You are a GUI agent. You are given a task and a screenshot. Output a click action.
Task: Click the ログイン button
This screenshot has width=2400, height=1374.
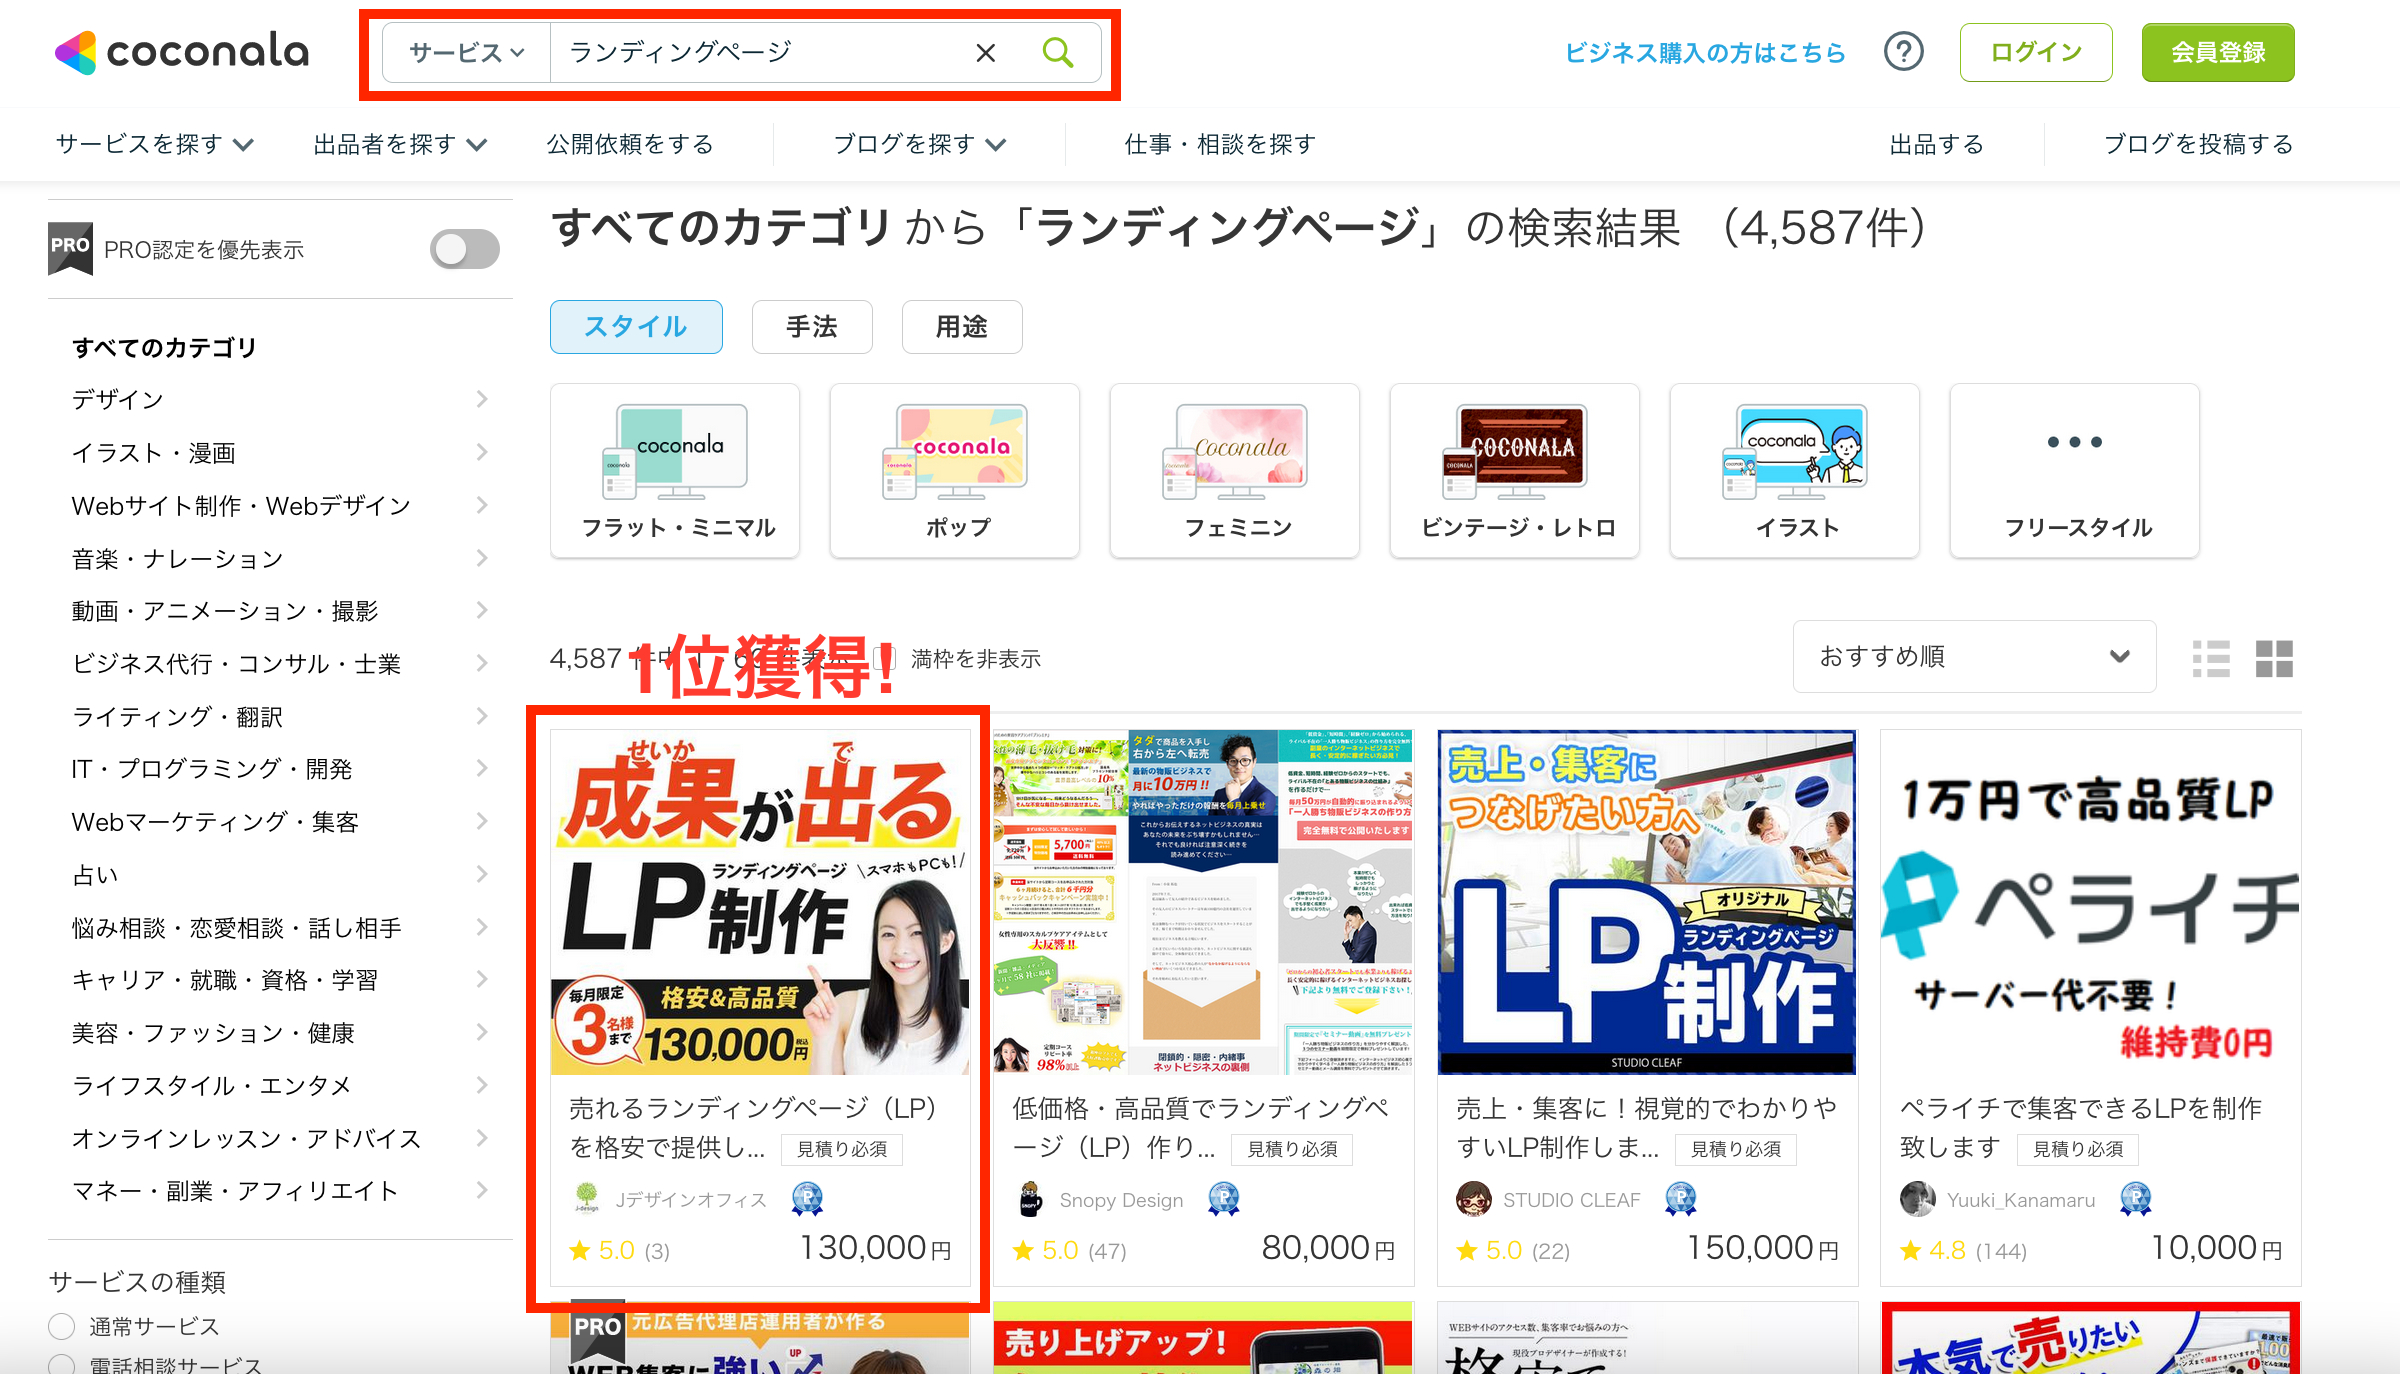click(2036, 52)
